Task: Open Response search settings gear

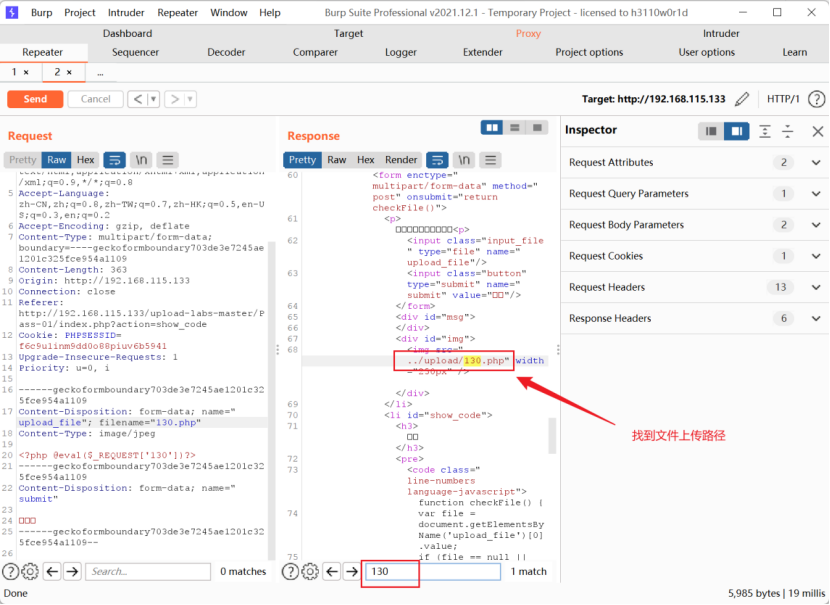Action: click(310, 572)
